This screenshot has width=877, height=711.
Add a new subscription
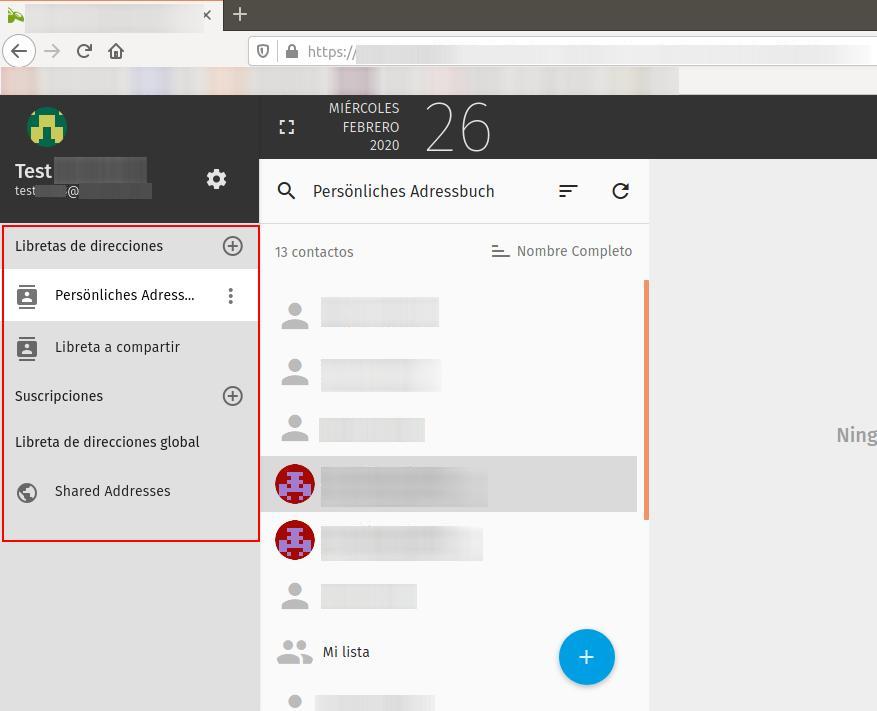point(232,396)
